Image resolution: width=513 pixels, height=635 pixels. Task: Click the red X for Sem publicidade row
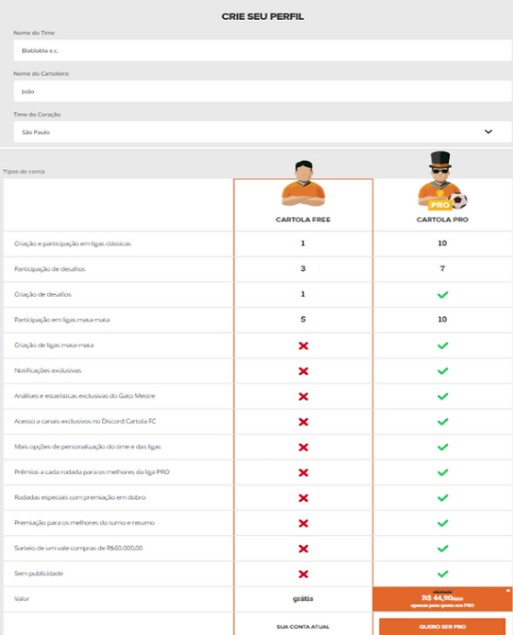(x=303, y=574)
